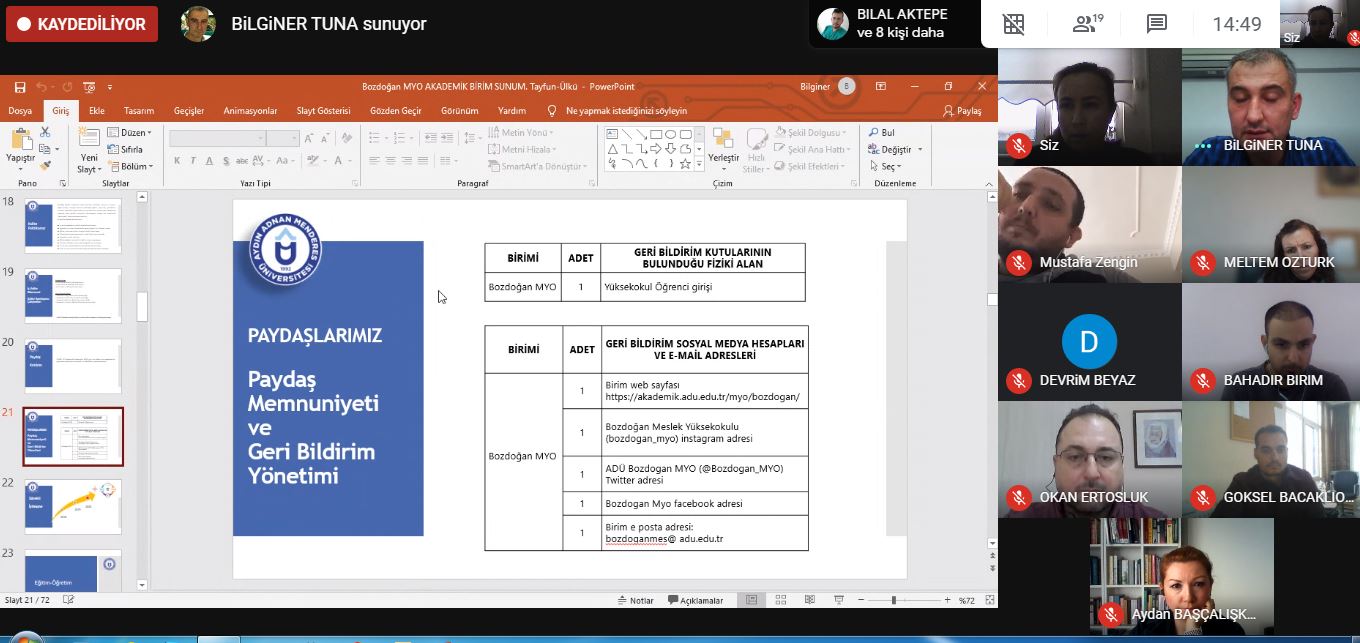Click the Save icon in PowerPoint
The image size is (1360, 643).
point(20,87)
